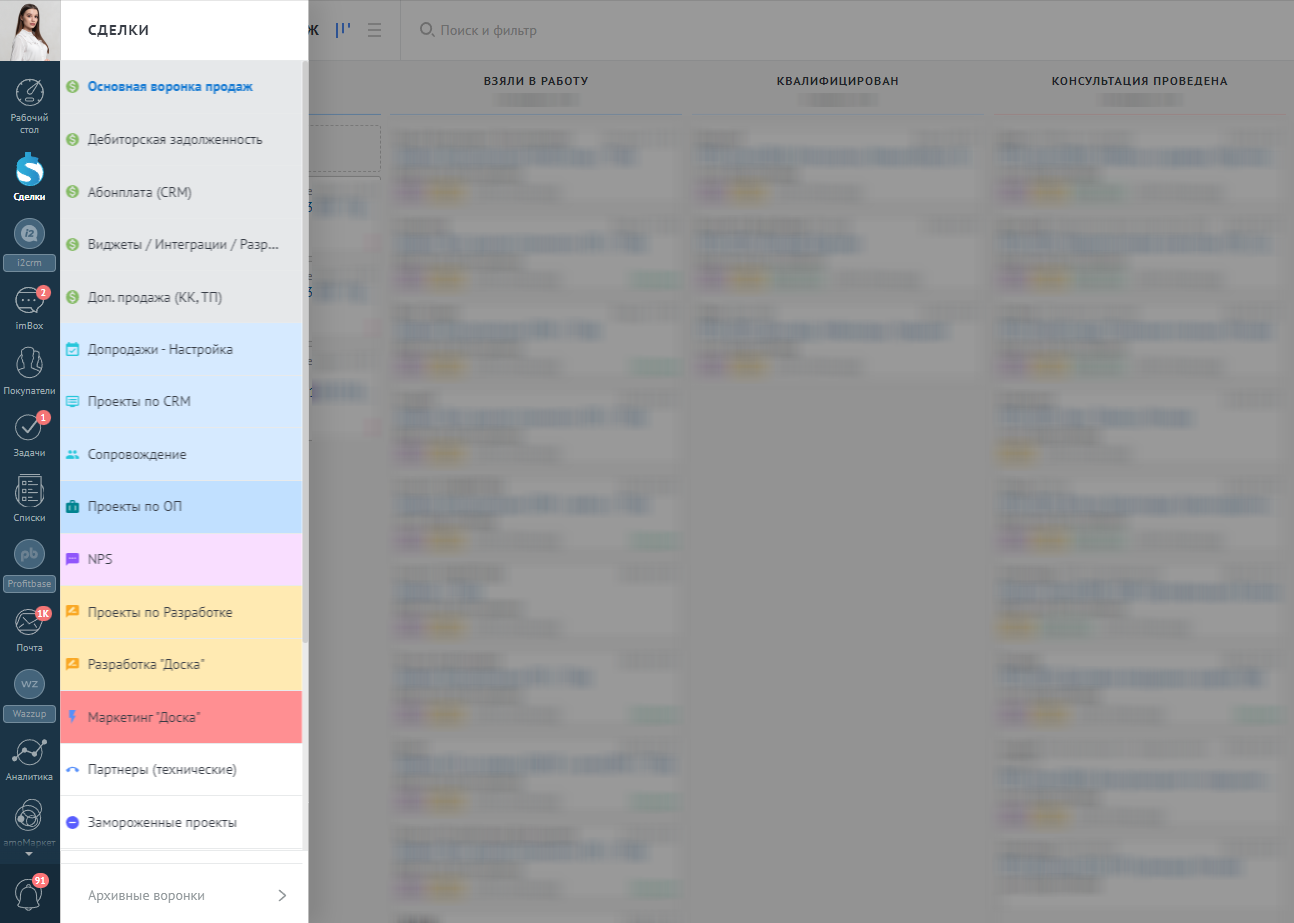Click the magnifier icon in search bar
1294x923 pixels.
click(x=426, y=30)
